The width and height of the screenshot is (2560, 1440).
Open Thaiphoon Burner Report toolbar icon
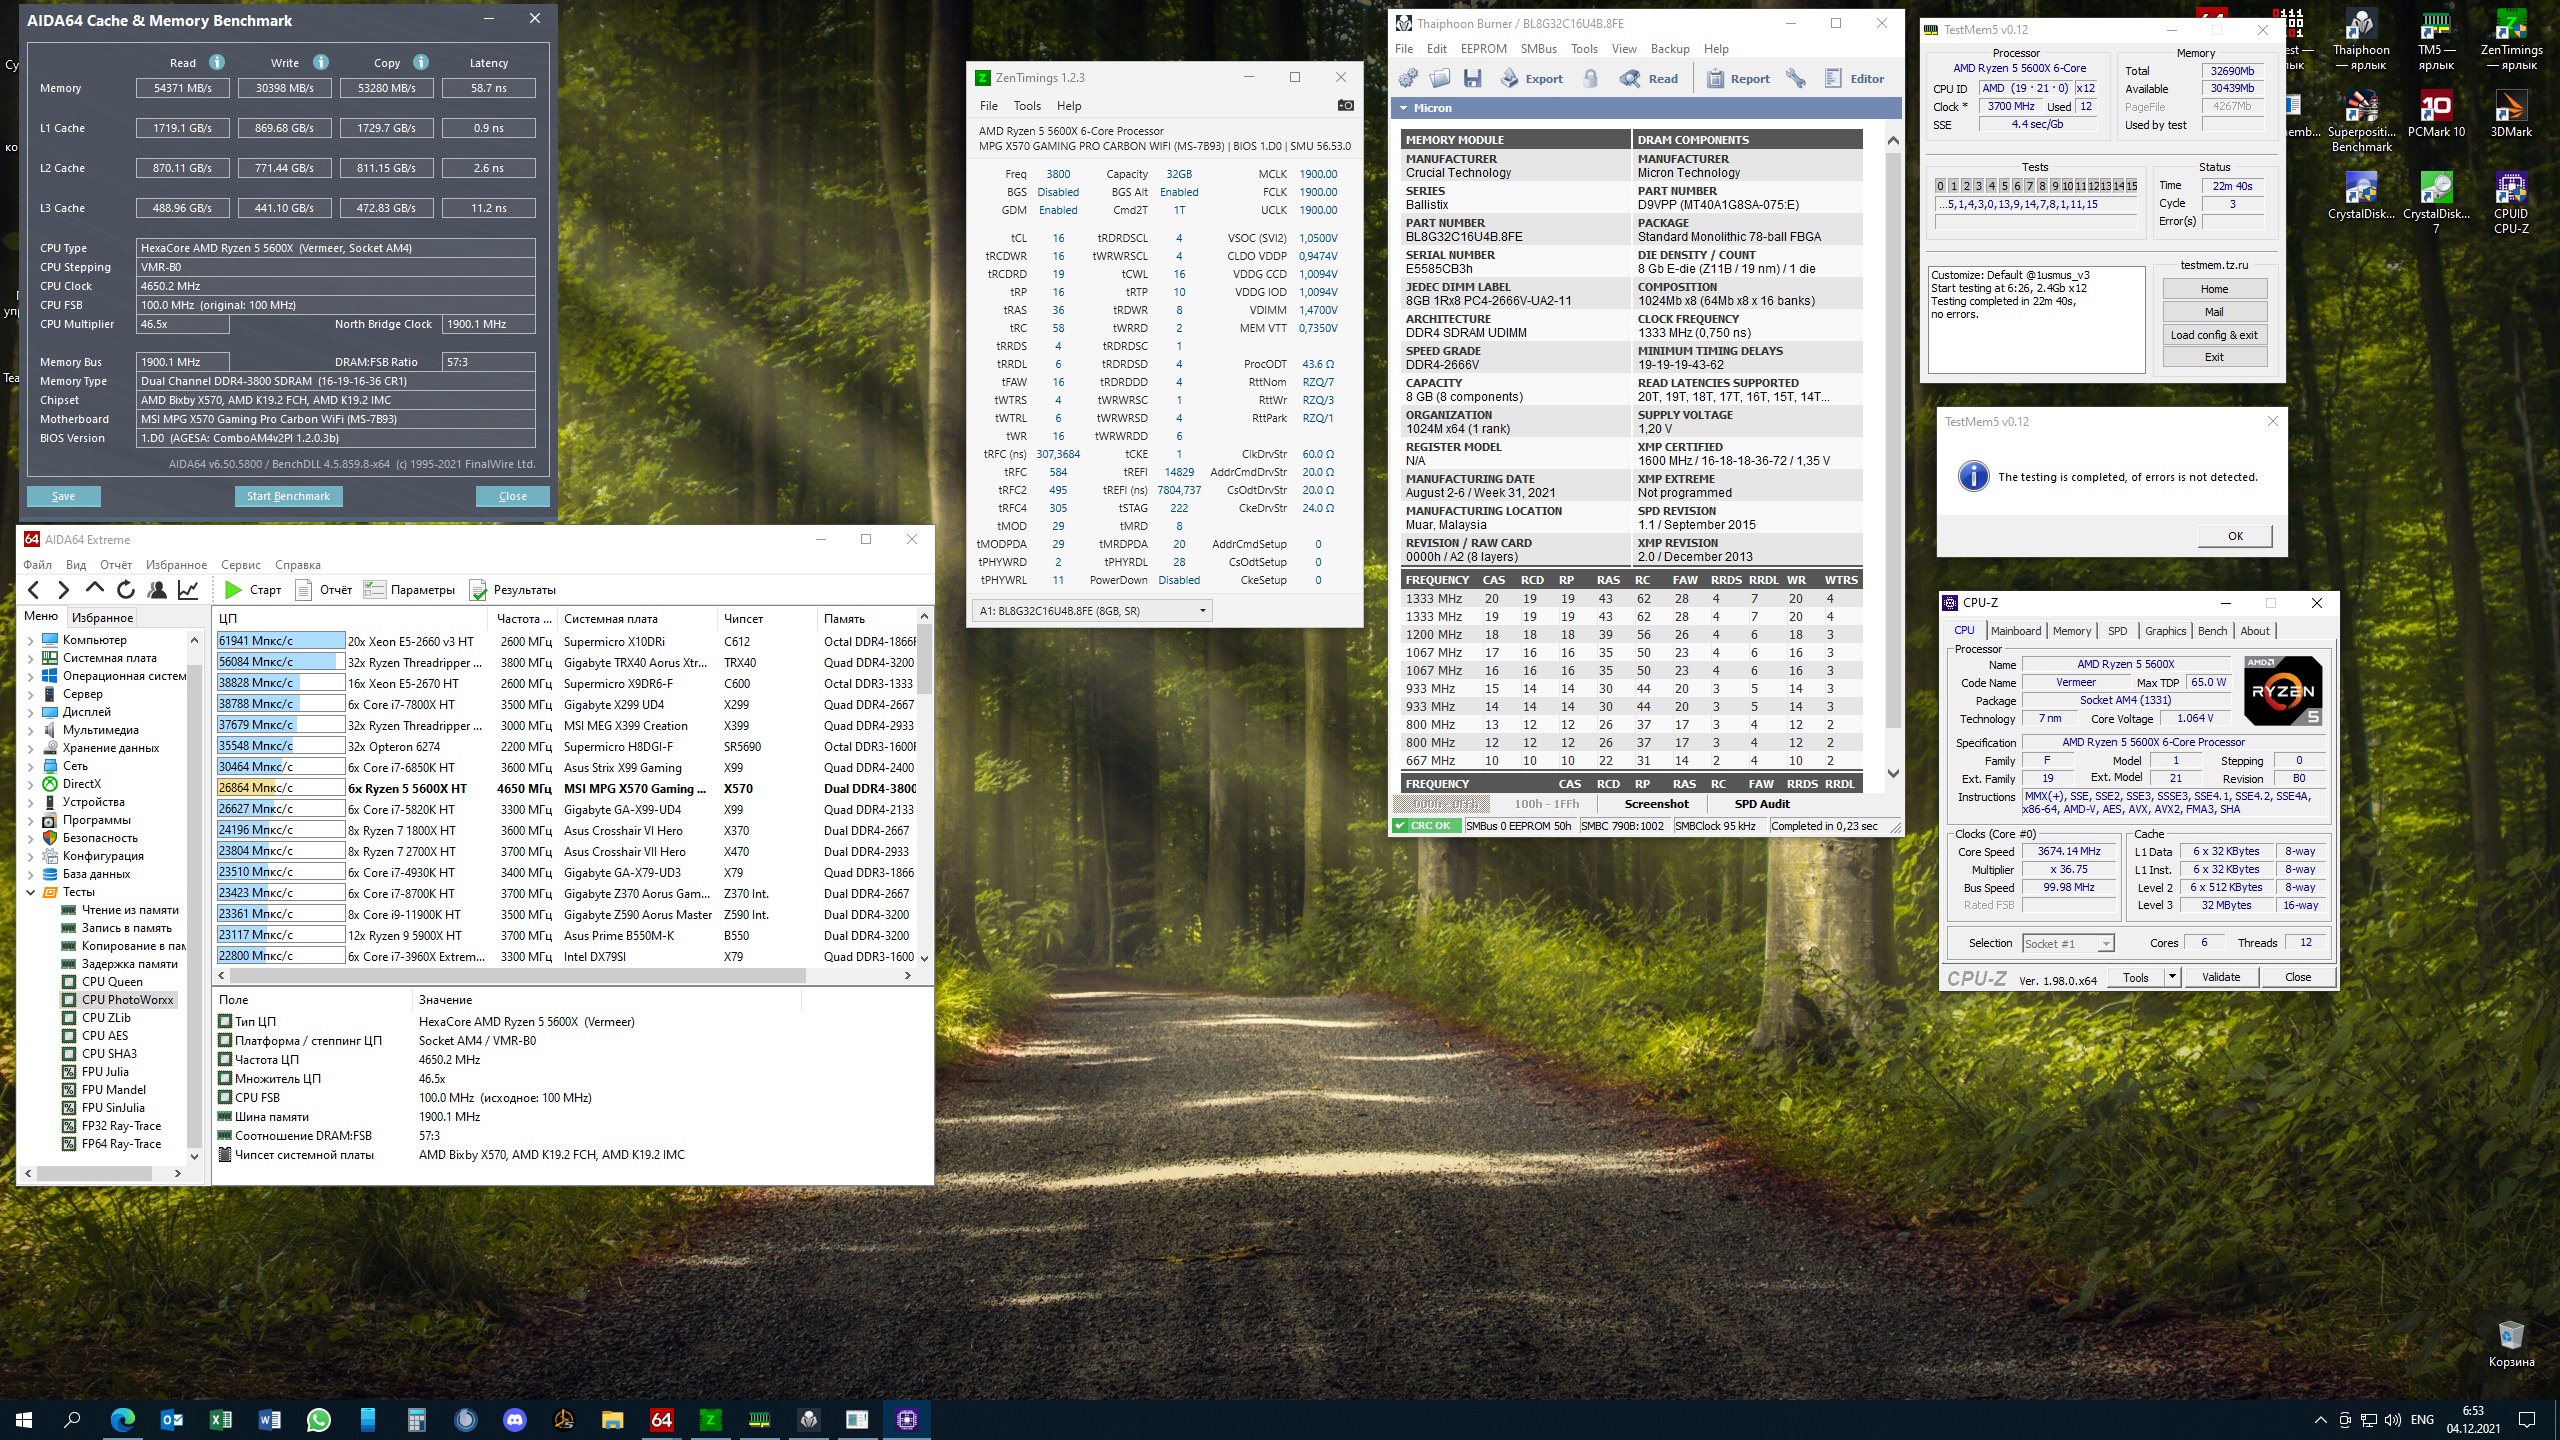click(x=1715, y=79)
